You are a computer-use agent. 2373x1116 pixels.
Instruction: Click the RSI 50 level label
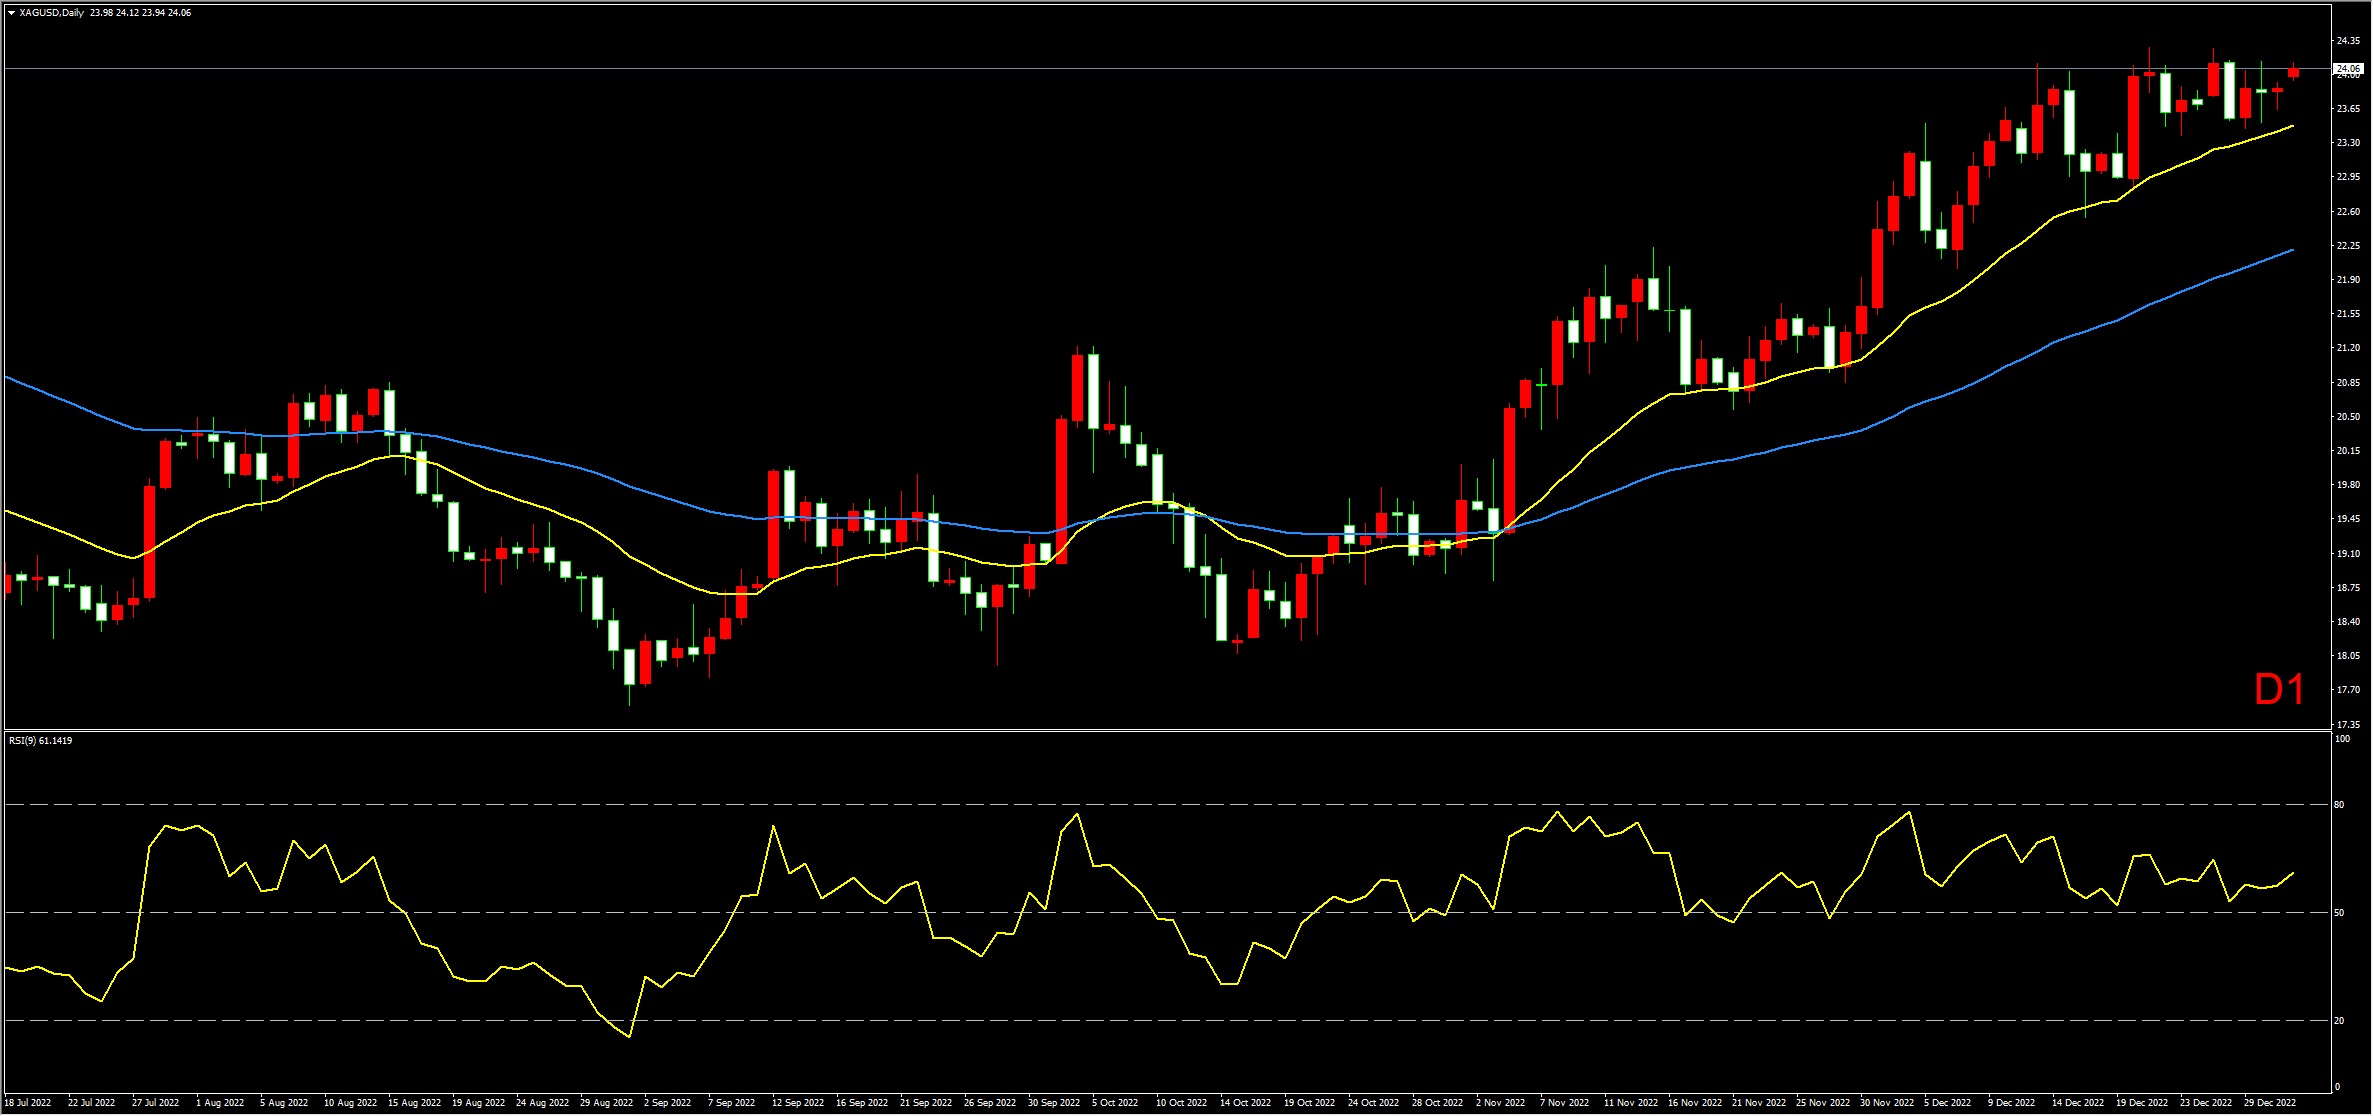point(2339,913)
